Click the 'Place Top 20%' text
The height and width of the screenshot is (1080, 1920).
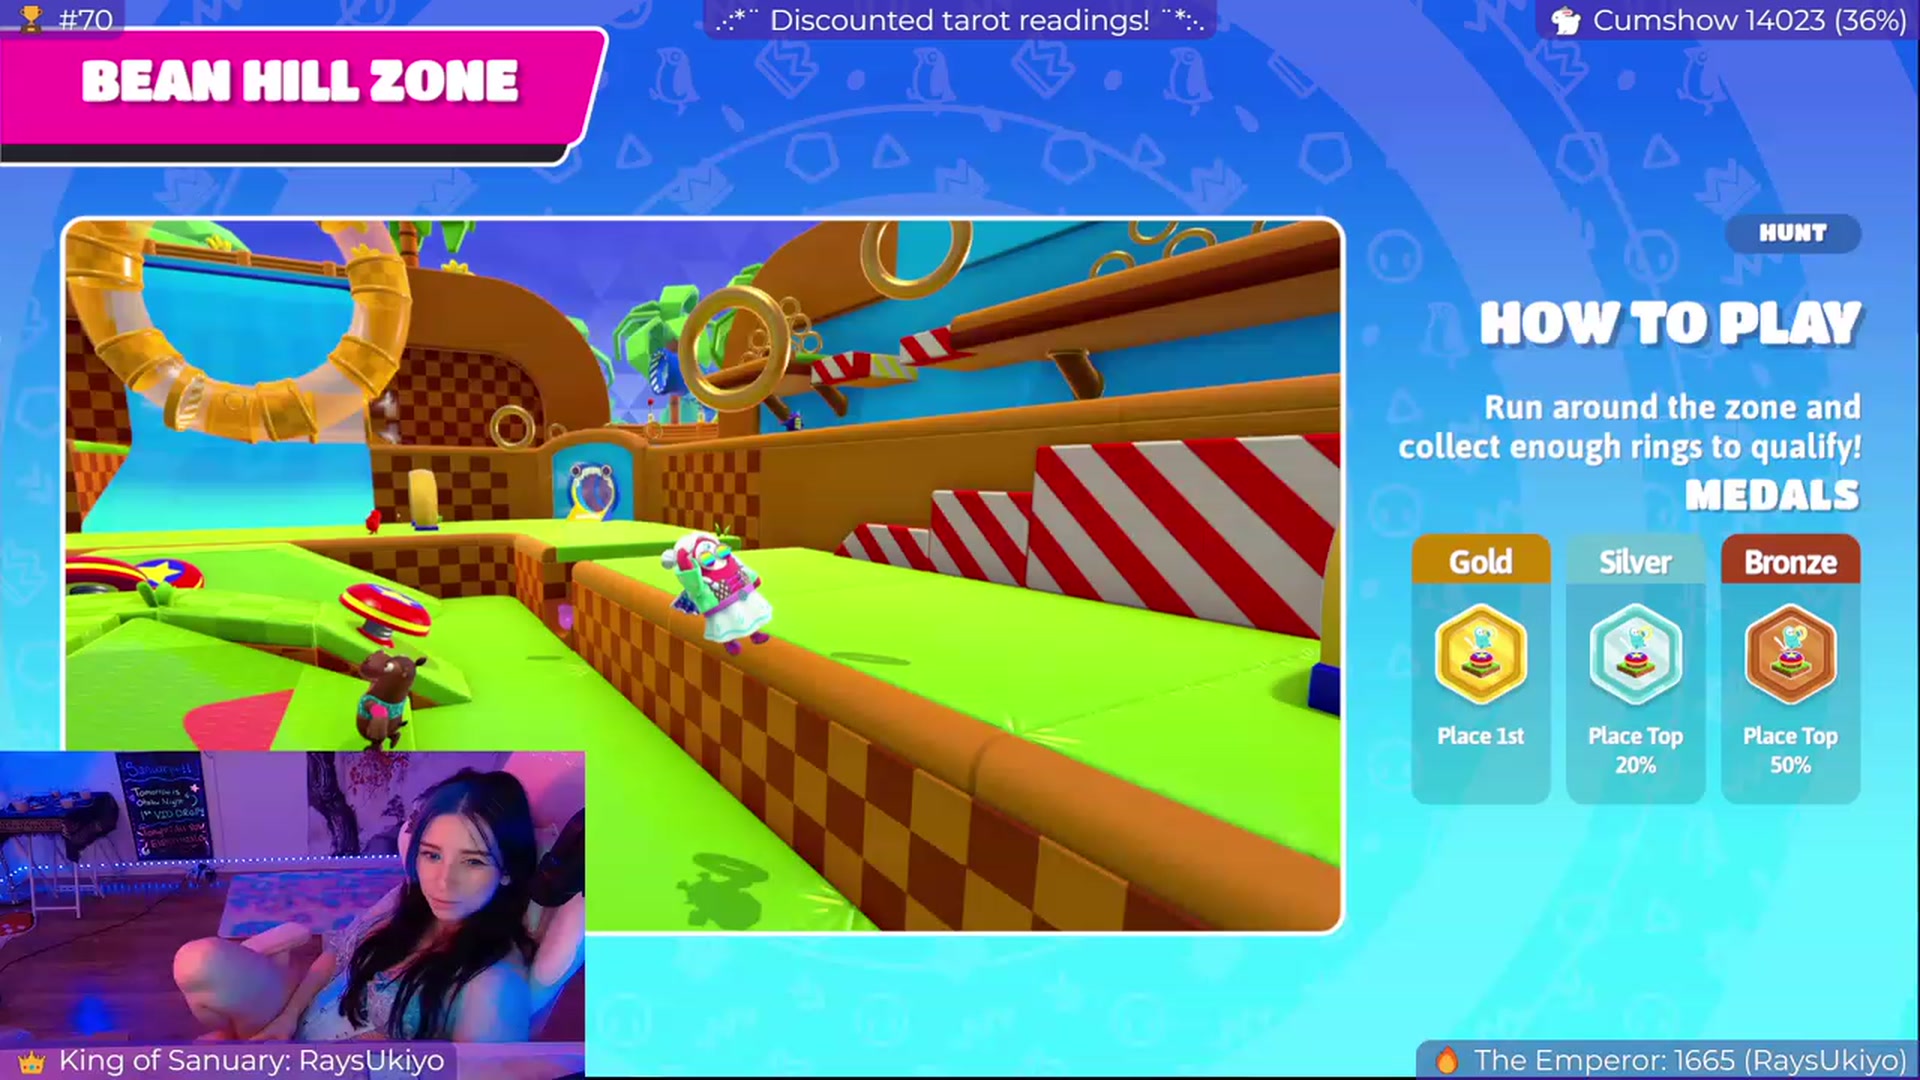tap(1636, 750)
